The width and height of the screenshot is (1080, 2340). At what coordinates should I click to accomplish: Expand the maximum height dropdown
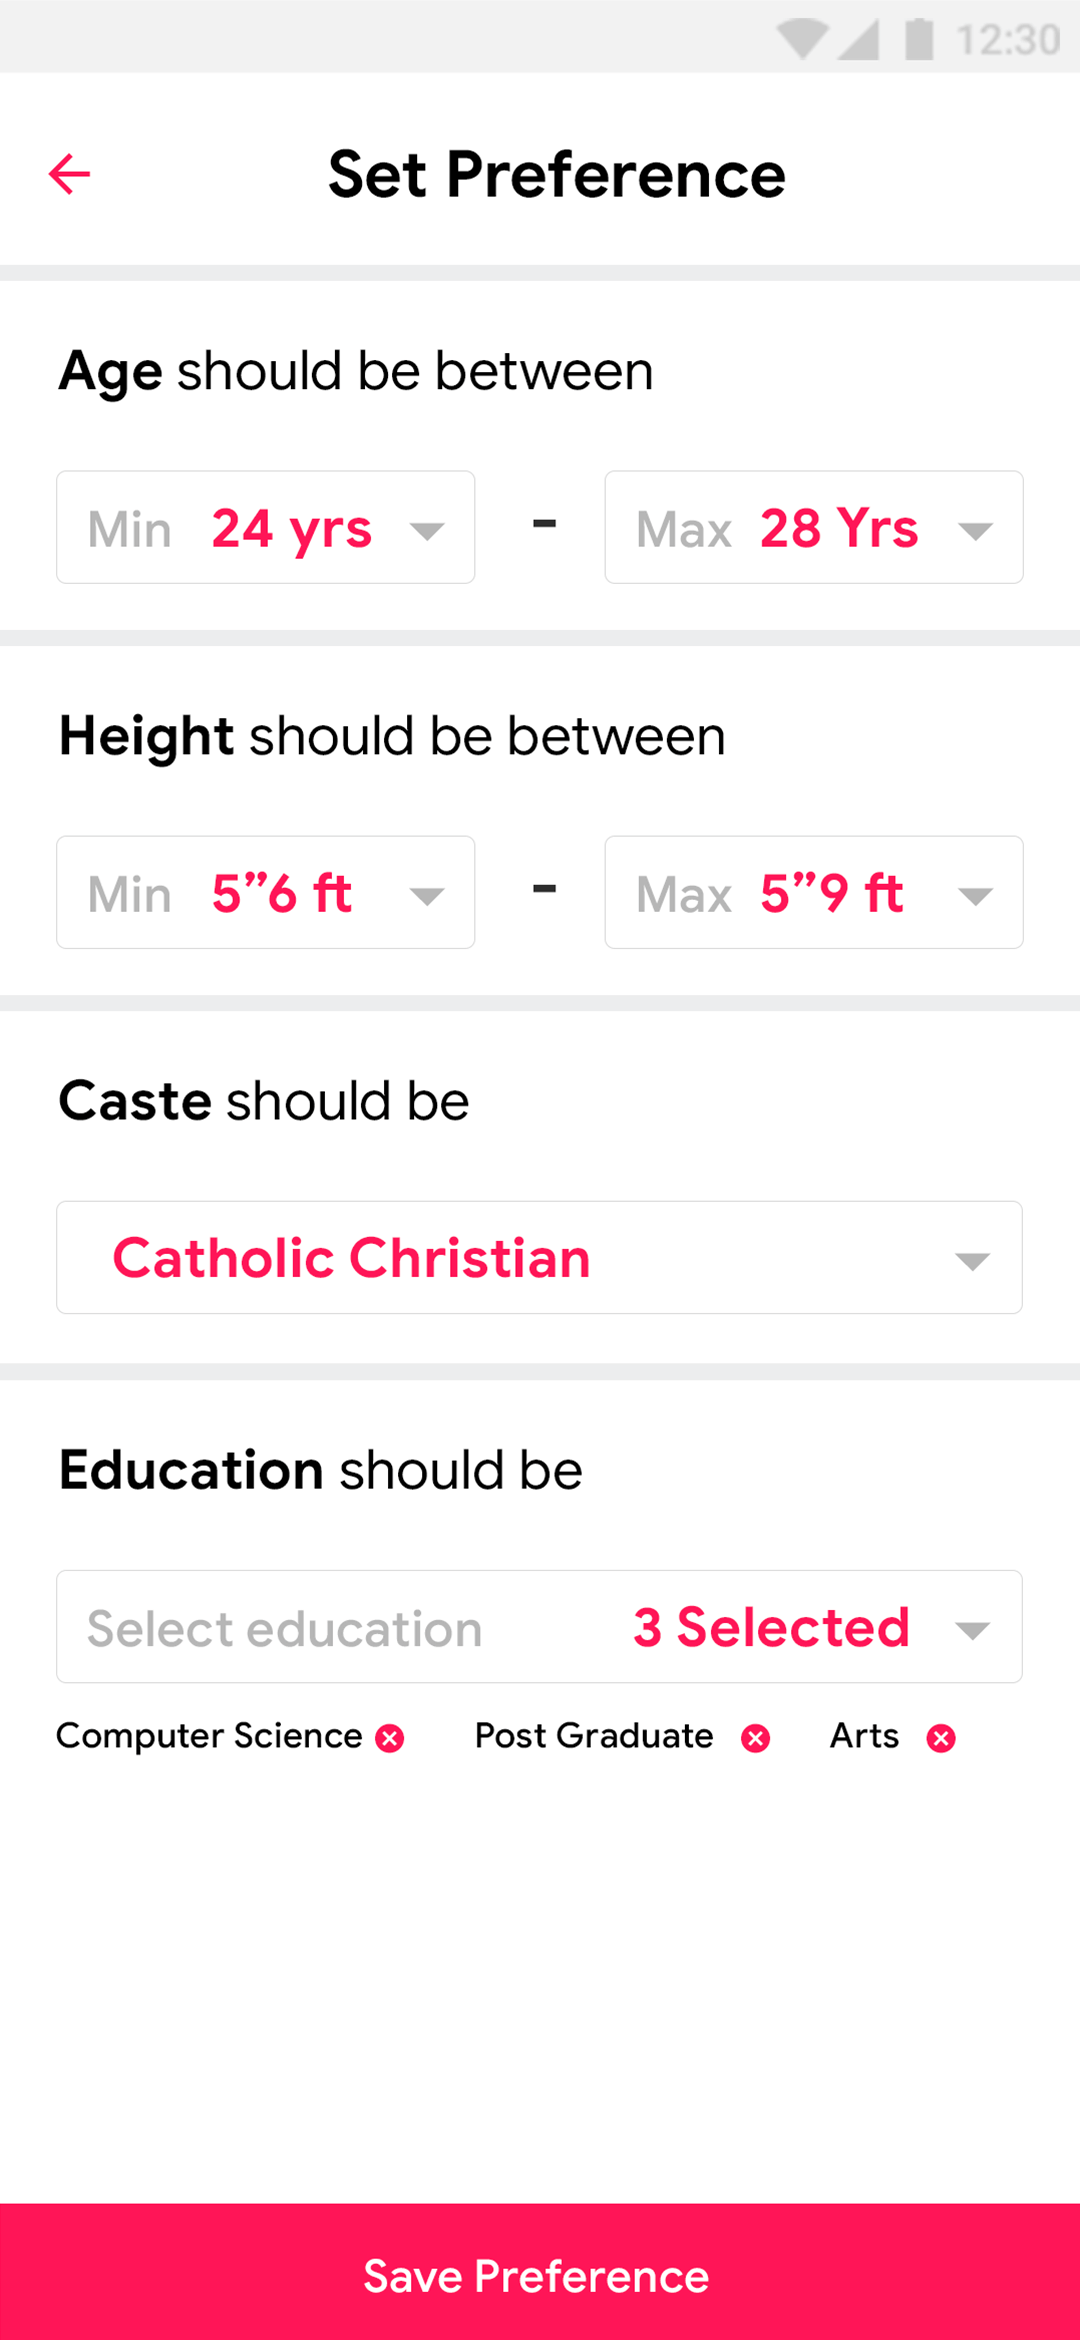[x=975, y=895]
